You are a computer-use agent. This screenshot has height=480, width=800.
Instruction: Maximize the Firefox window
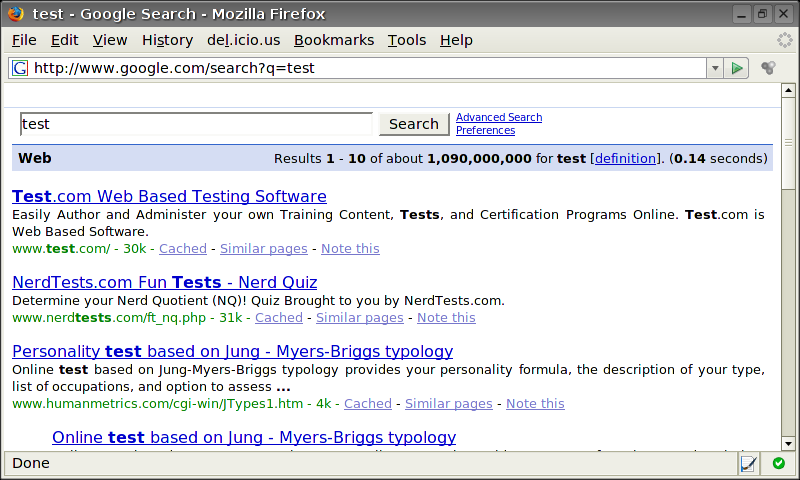(x=762, y=14)
